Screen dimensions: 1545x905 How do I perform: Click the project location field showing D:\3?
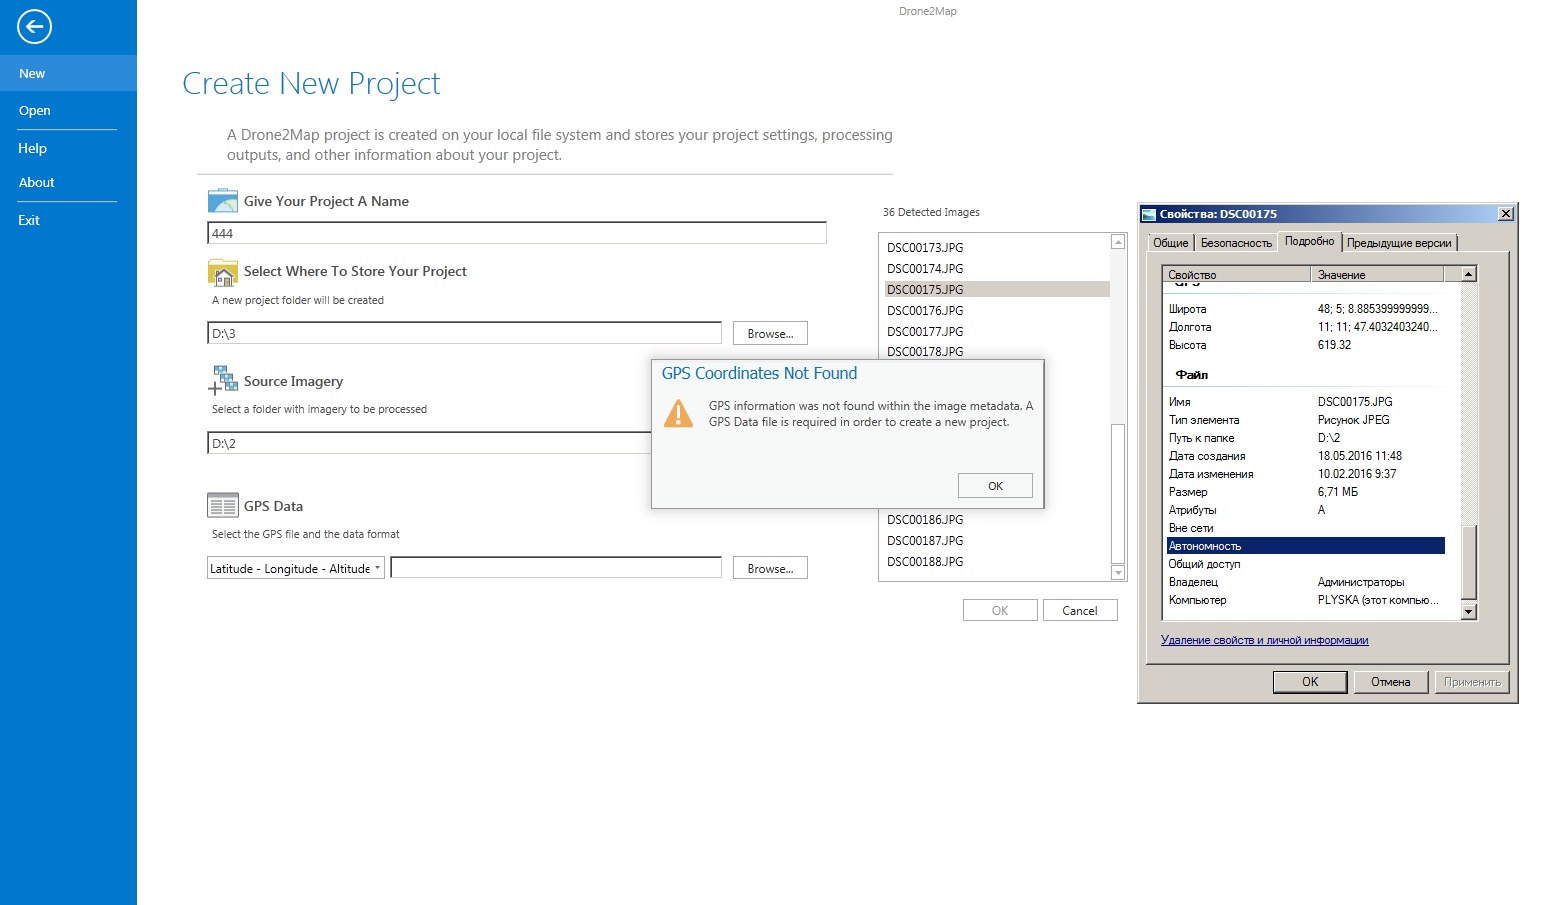click(x=464, y=333)
